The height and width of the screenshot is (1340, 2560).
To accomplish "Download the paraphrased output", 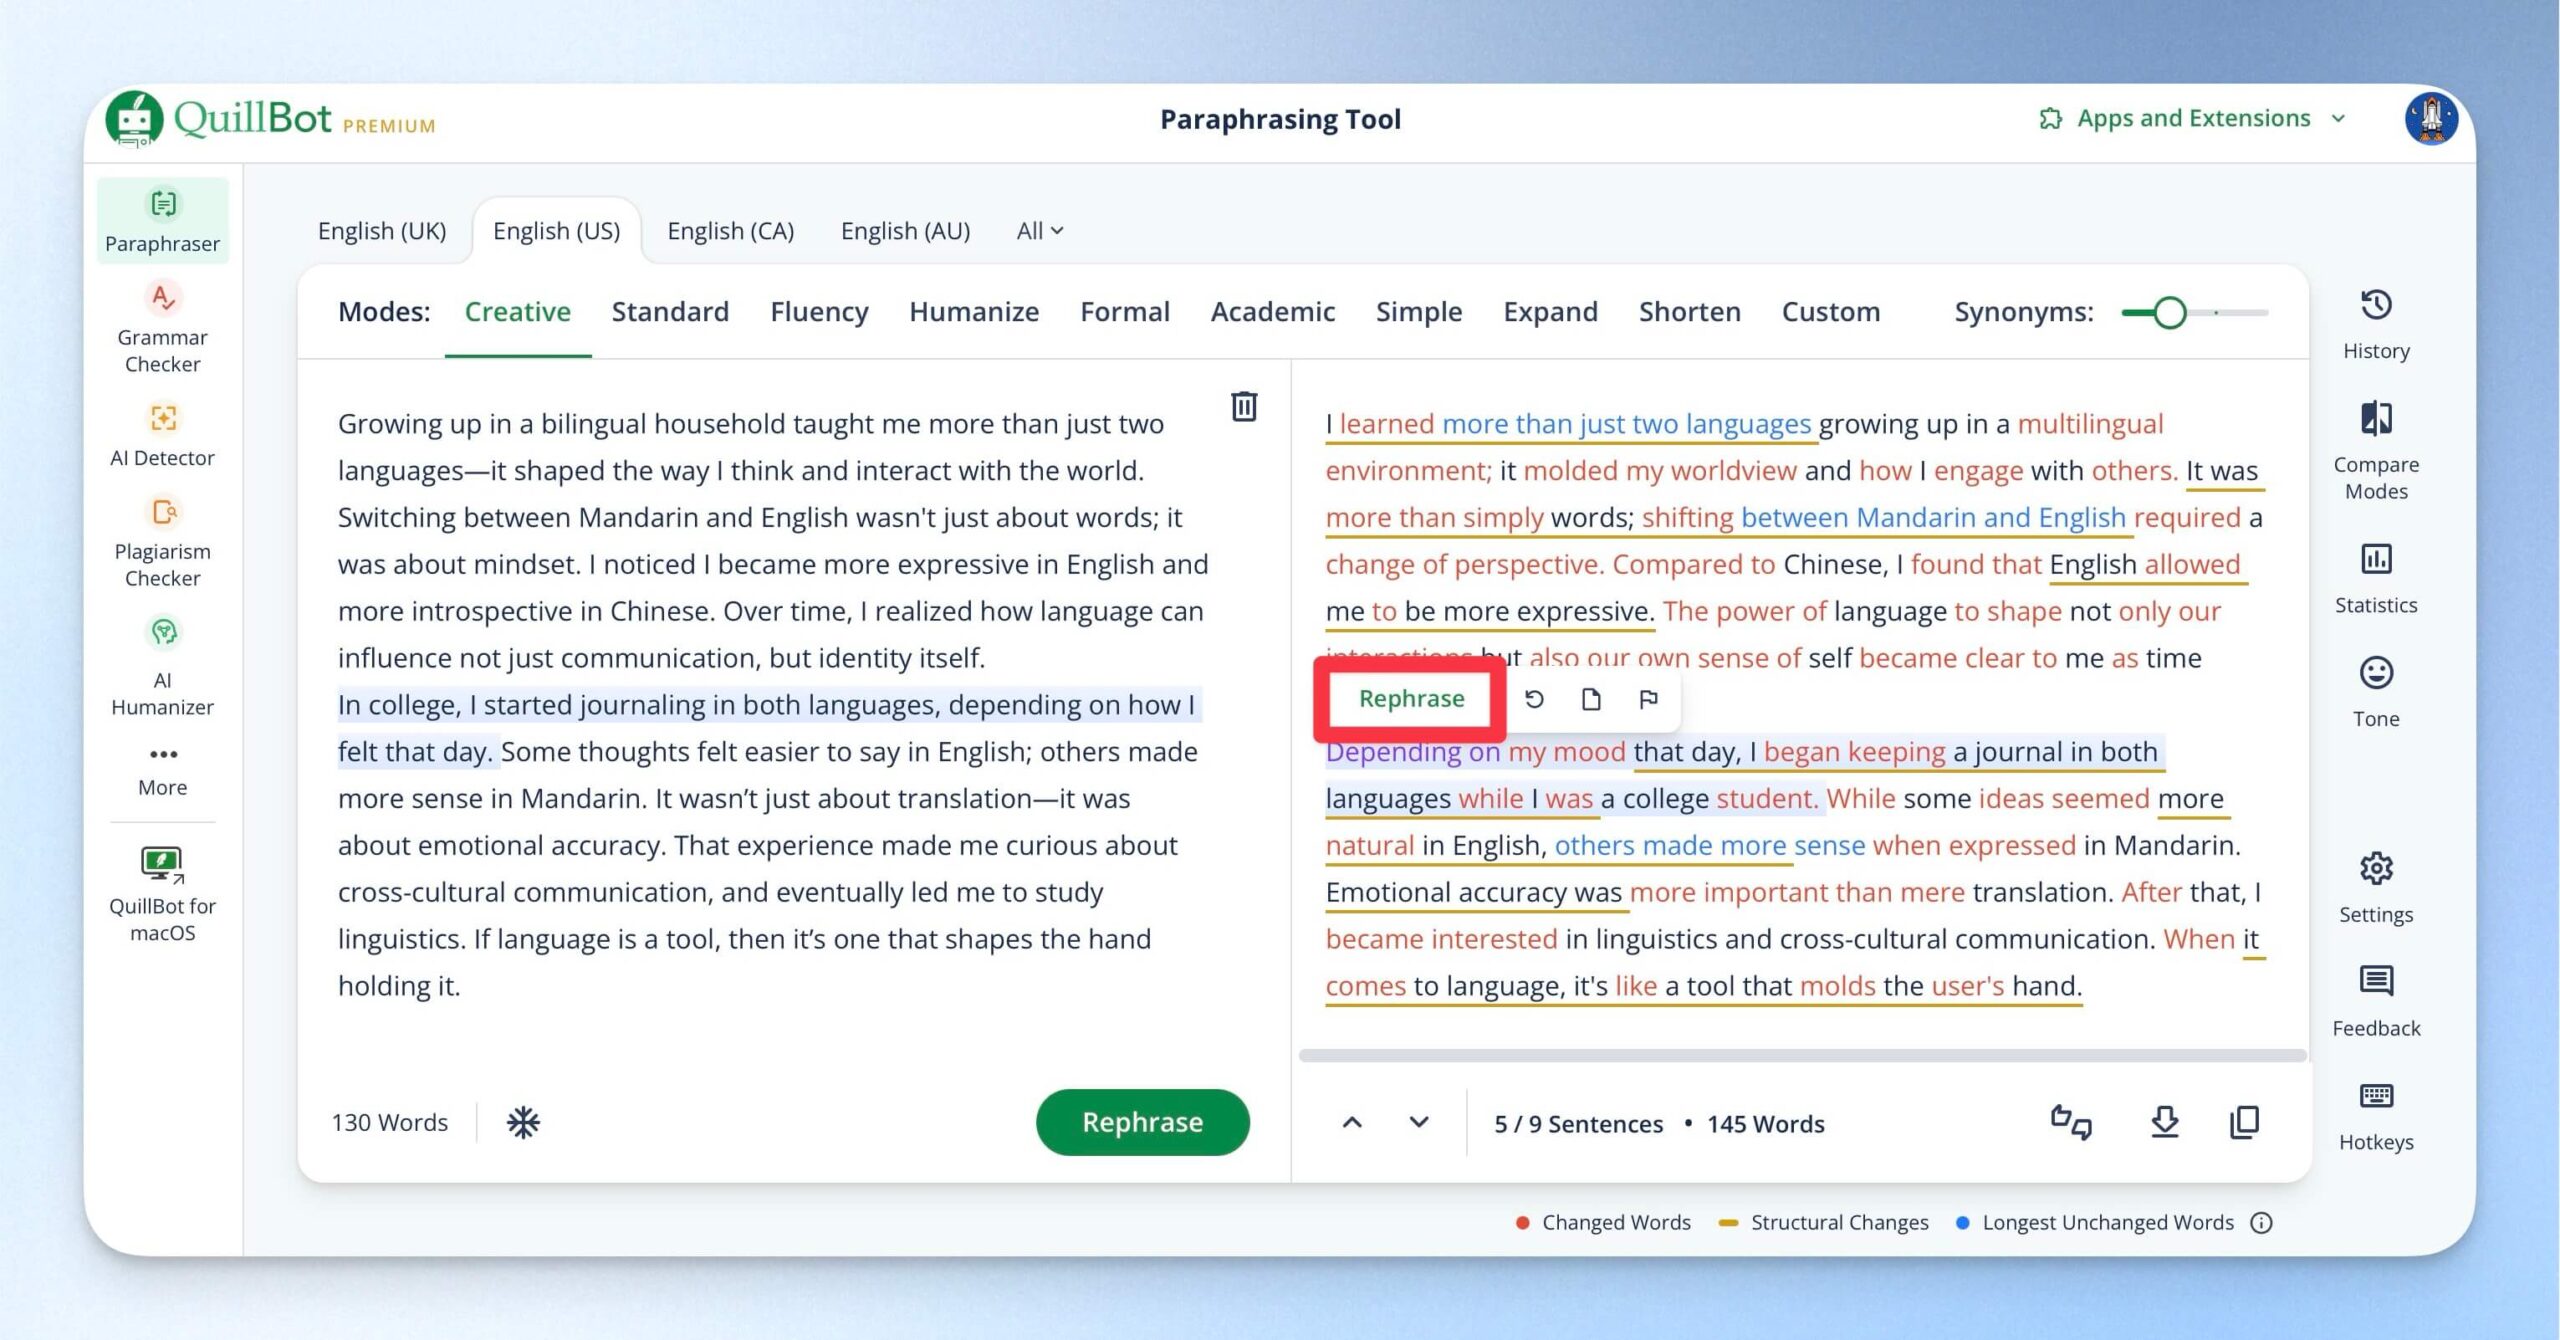I will tap(2165, 1122).
